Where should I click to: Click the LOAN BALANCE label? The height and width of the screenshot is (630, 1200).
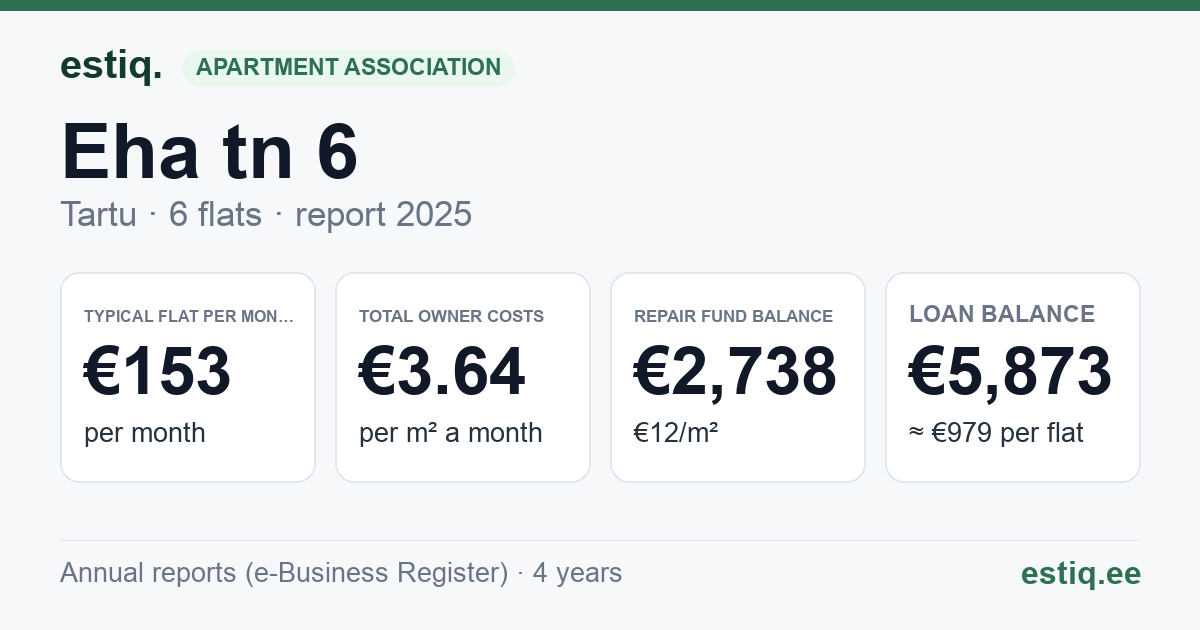[x=1002, y=314]
